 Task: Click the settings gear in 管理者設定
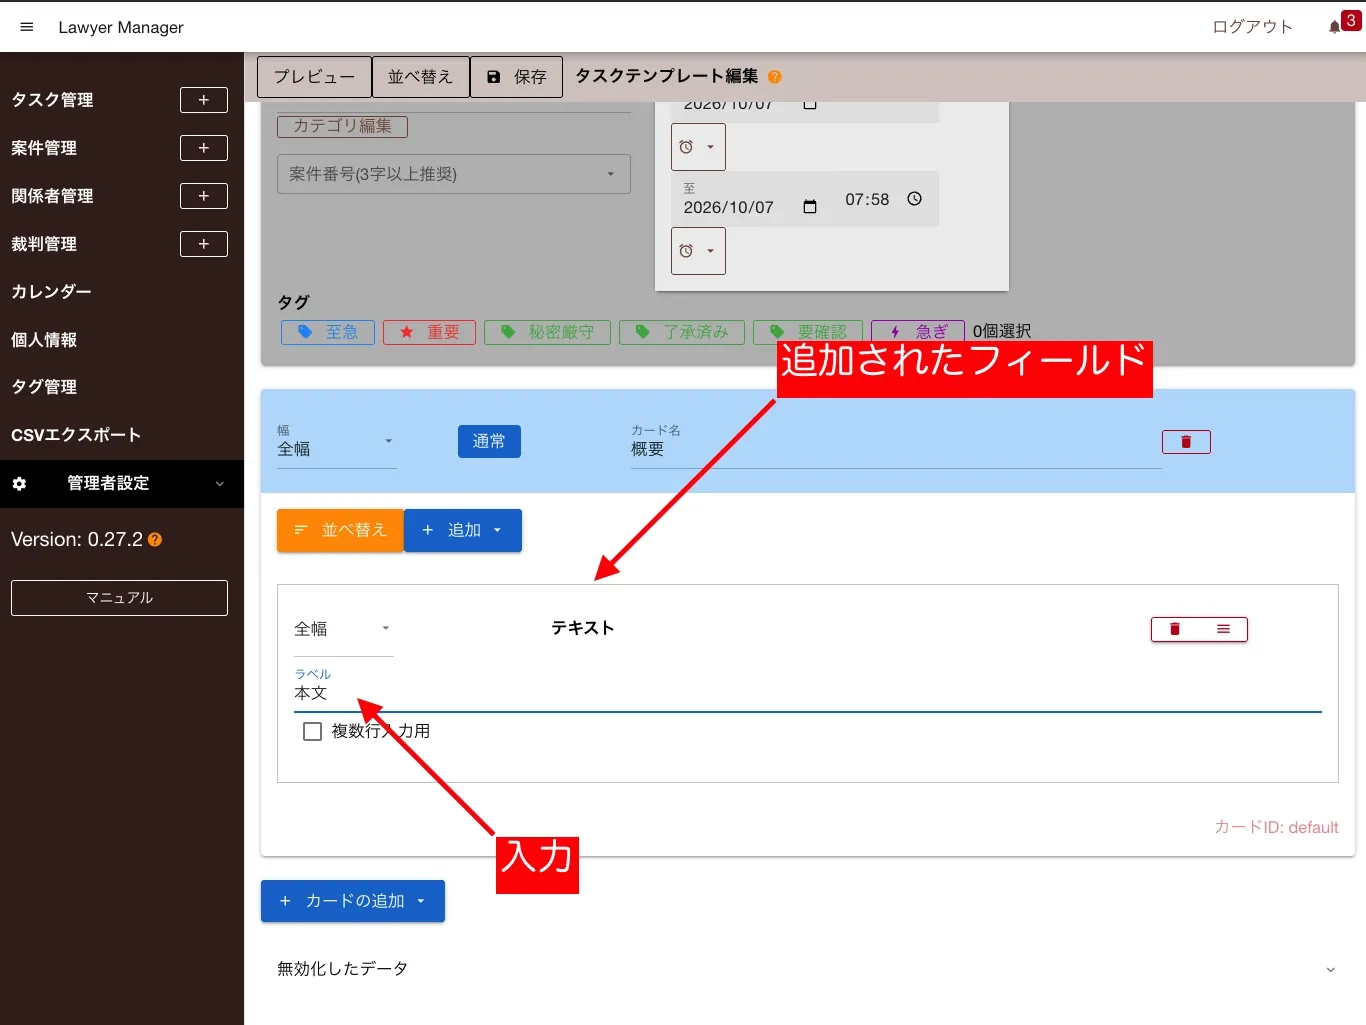(x=19, y=484)
